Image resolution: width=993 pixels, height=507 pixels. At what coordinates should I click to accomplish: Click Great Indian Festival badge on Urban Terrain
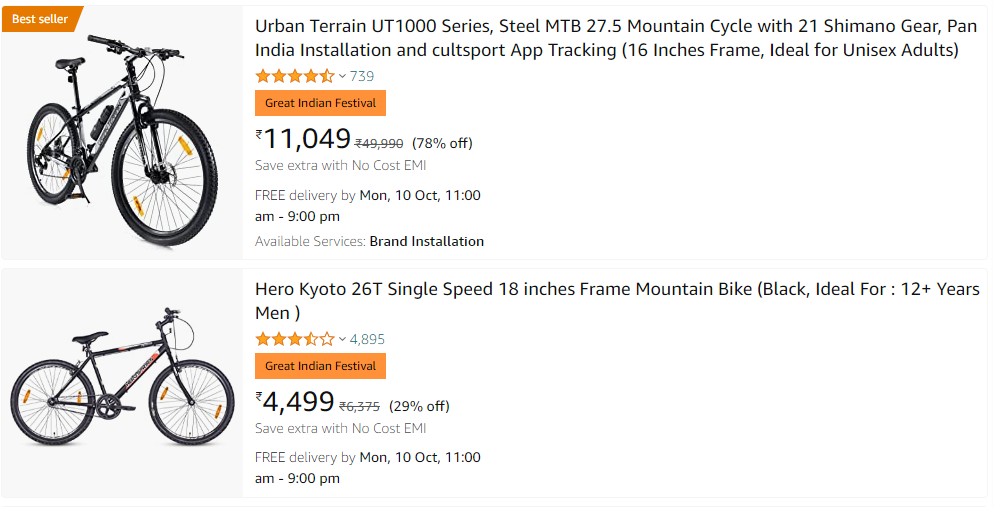tap(320, 103)
